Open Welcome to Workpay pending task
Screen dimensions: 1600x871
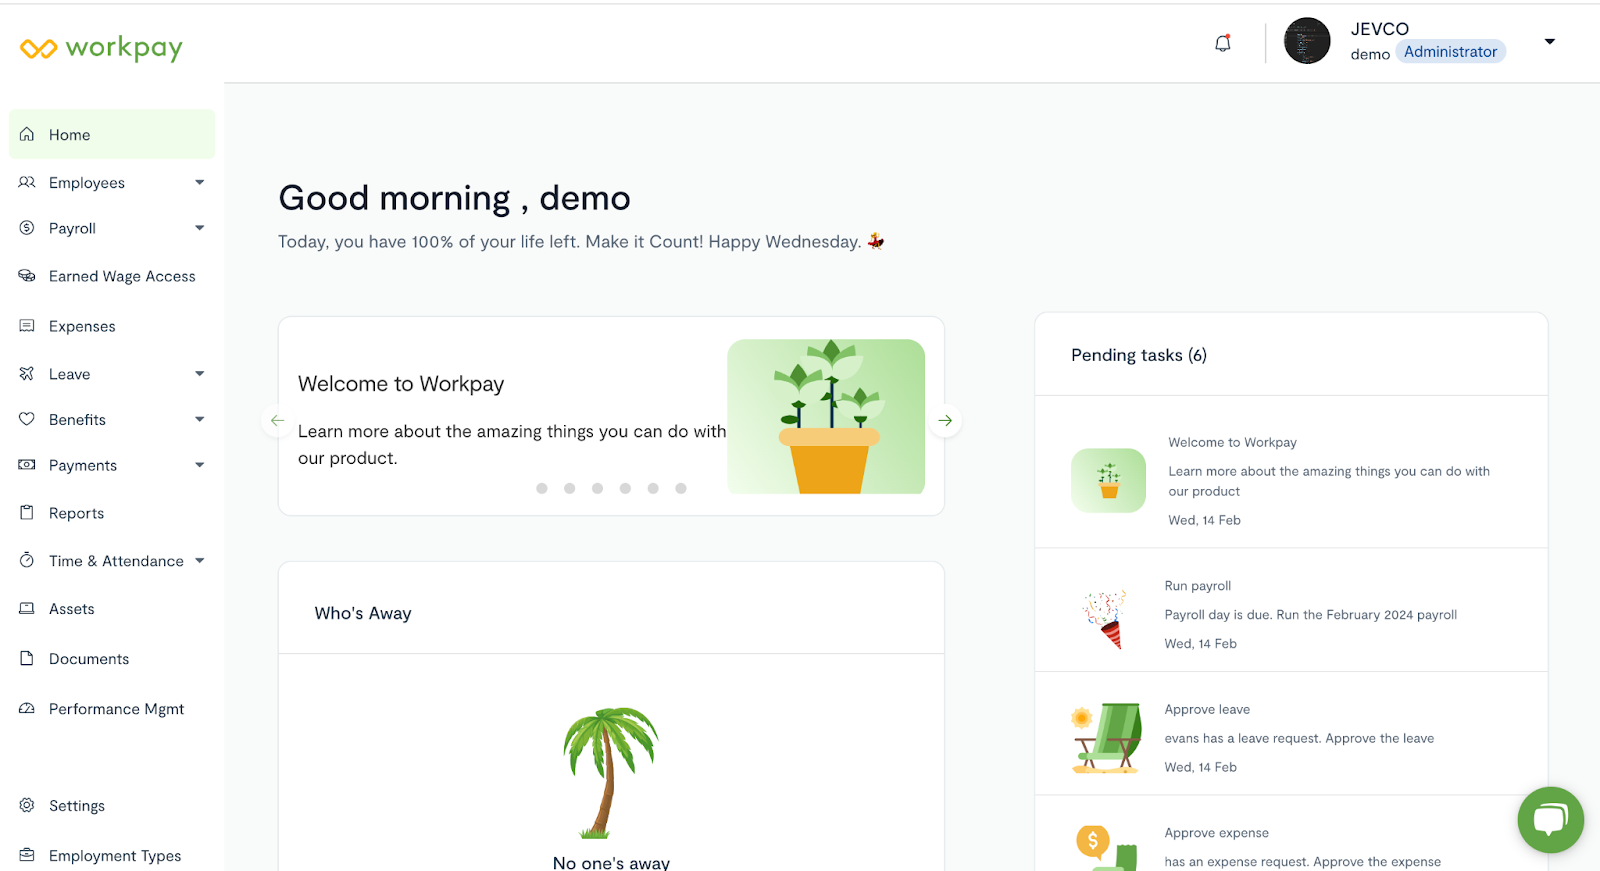(1291, 472)
